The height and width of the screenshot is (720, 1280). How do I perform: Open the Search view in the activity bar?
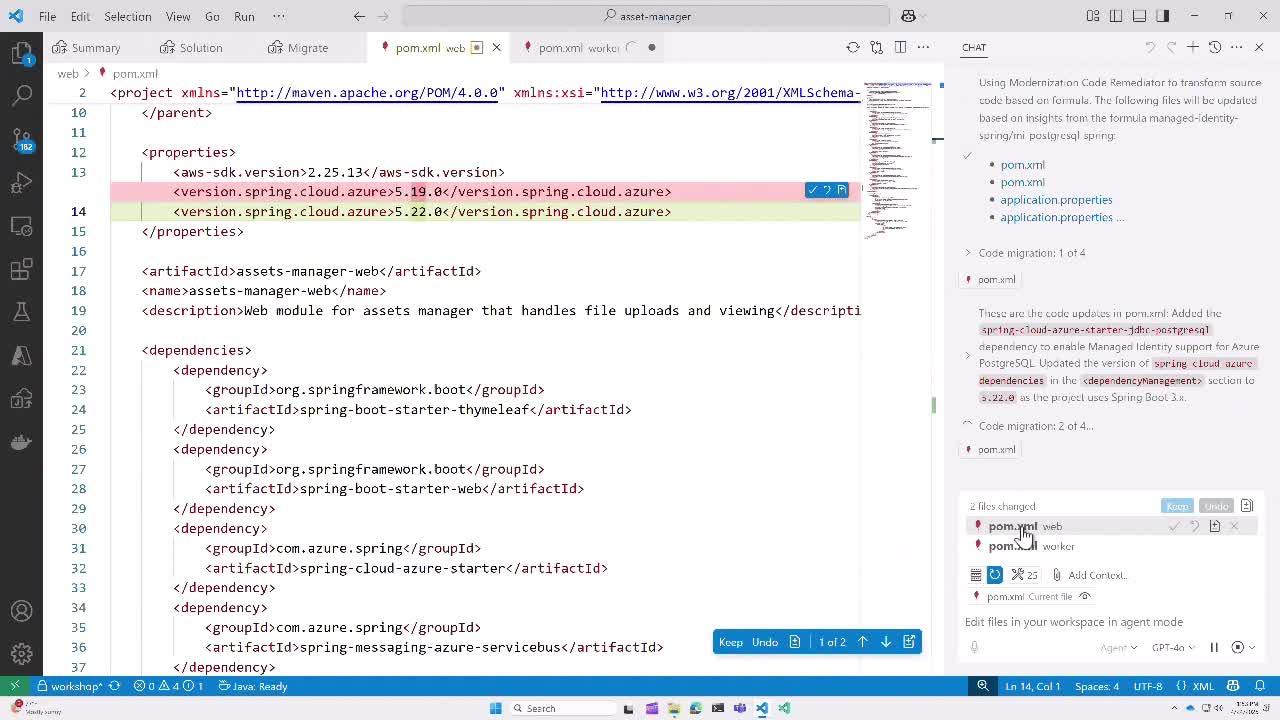(x=22, y=96)
